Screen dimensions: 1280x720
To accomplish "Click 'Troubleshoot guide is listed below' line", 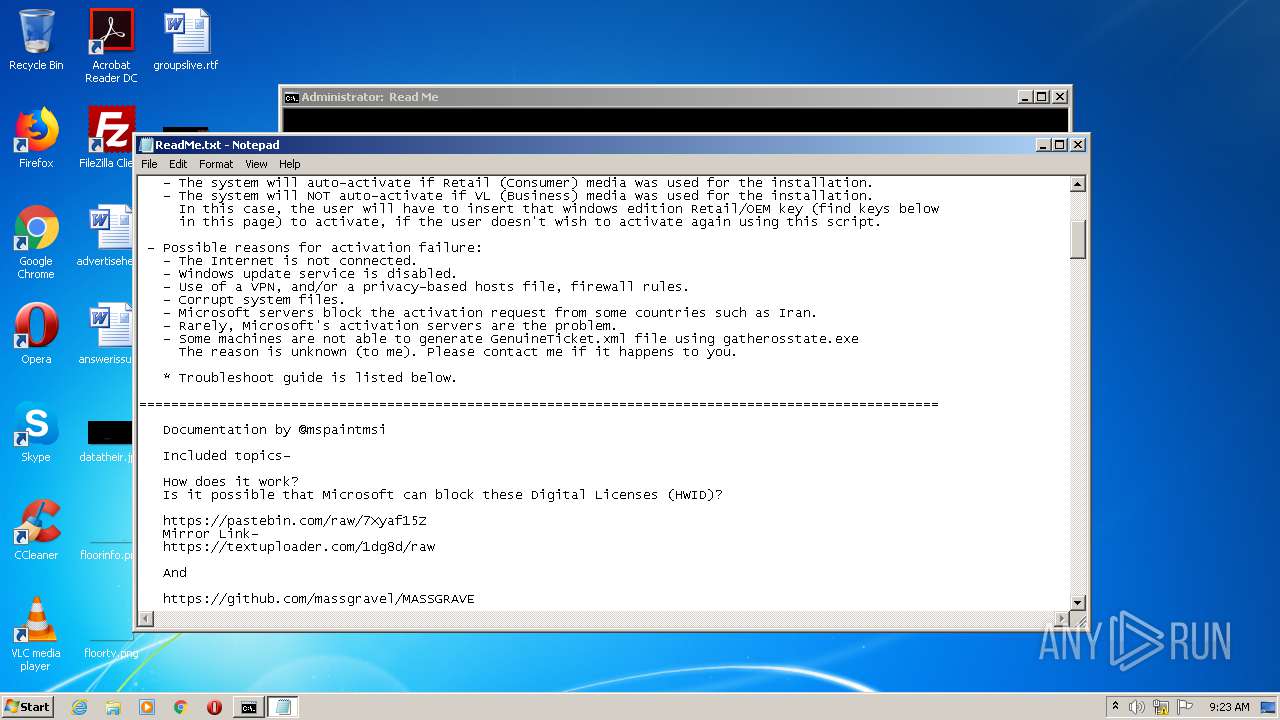I will point(310,378).
